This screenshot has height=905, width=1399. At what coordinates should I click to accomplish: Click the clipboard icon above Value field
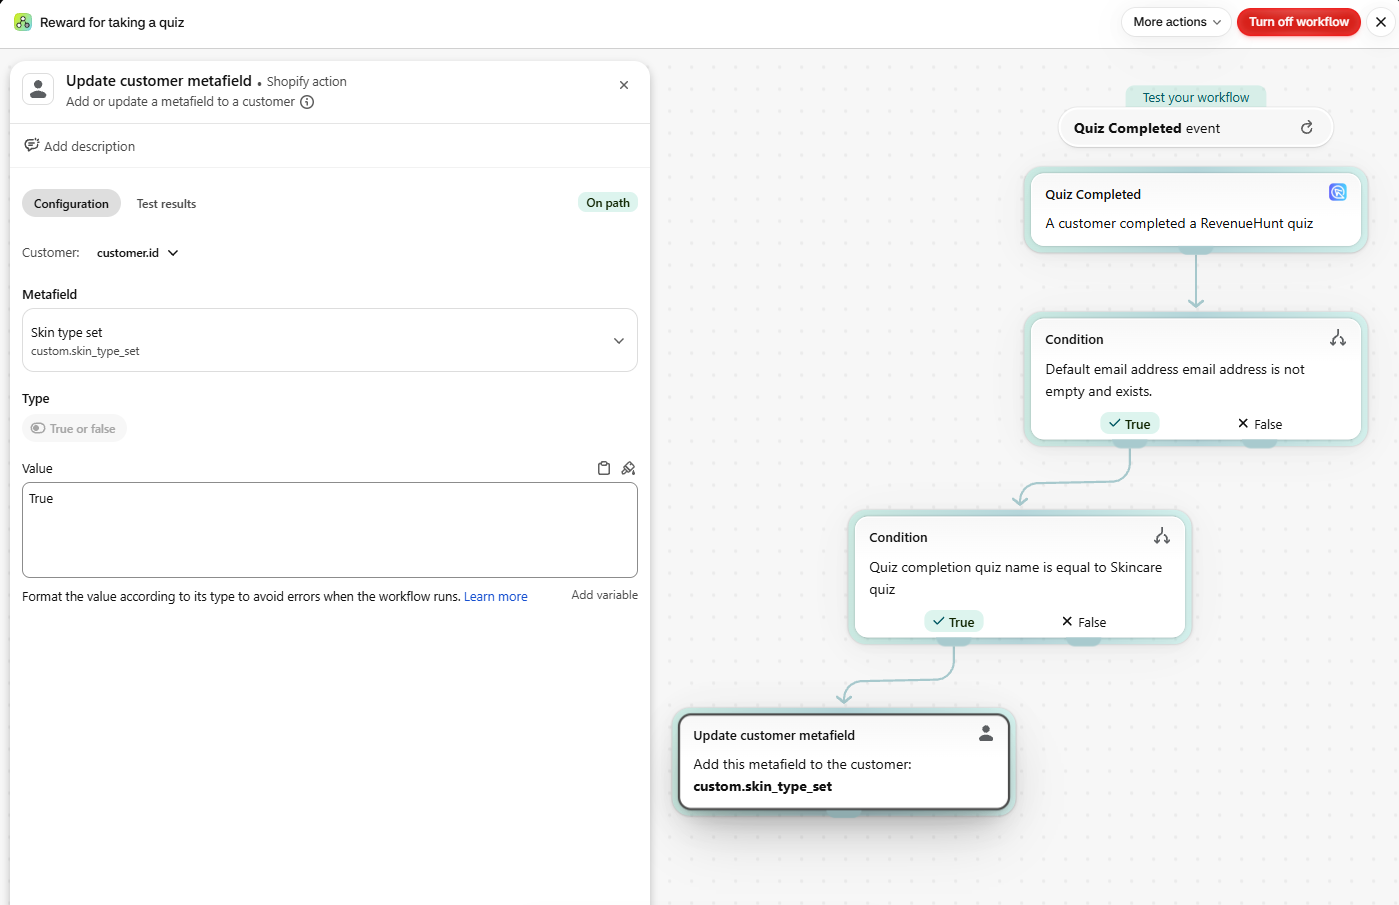click(x=604, y=468)
